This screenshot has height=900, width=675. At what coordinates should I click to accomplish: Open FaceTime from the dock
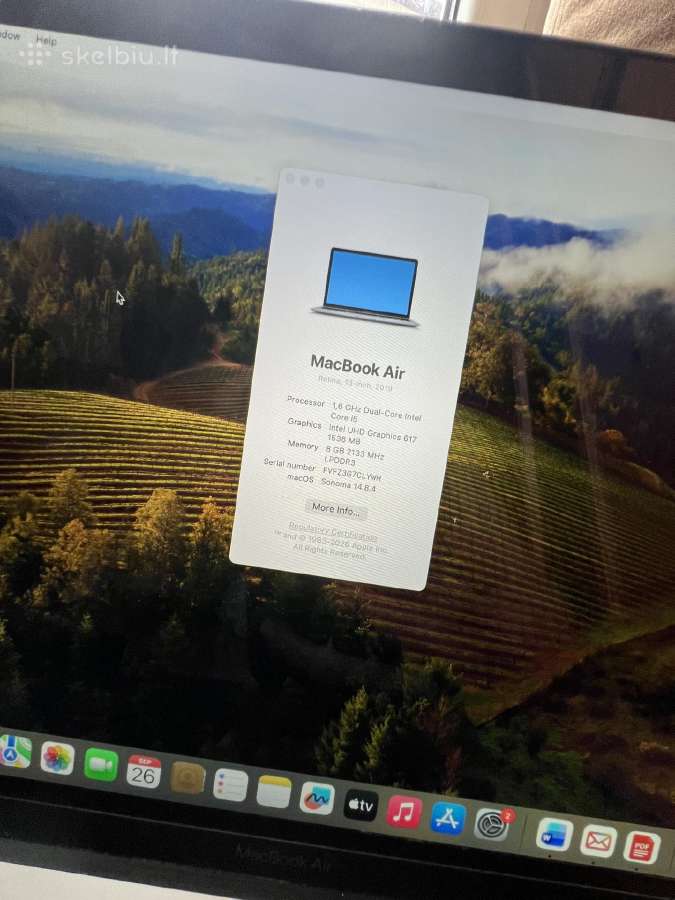point(101,765)
